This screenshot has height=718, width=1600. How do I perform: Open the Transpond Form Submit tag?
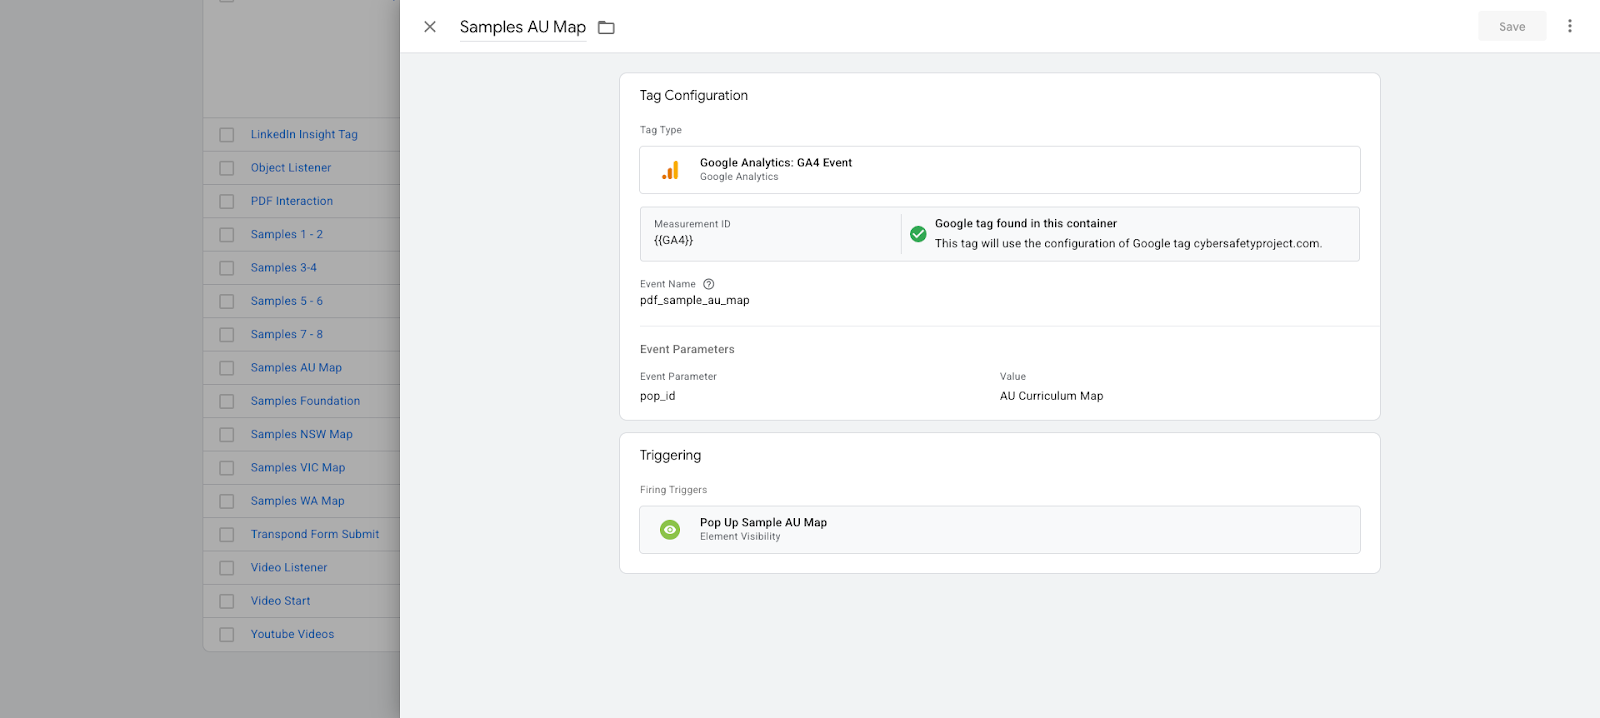click(314, 534)
